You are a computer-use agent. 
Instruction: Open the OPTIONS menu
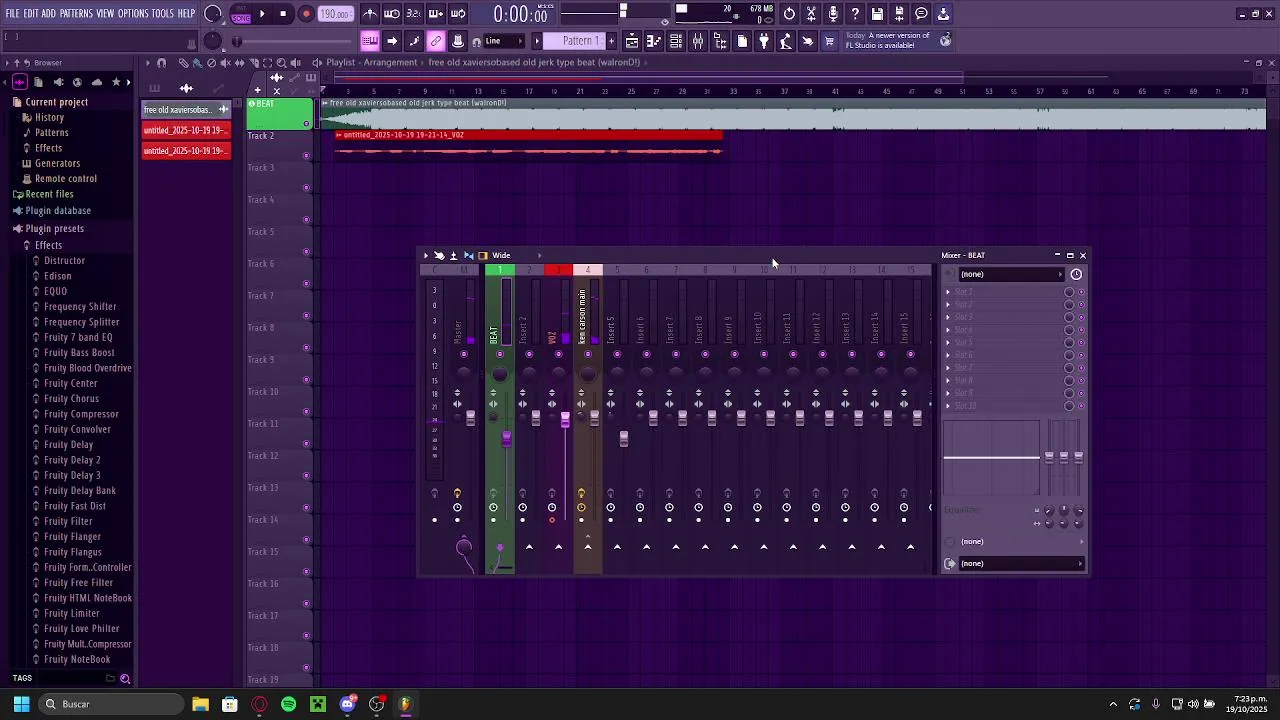click(x=133, y=13)
